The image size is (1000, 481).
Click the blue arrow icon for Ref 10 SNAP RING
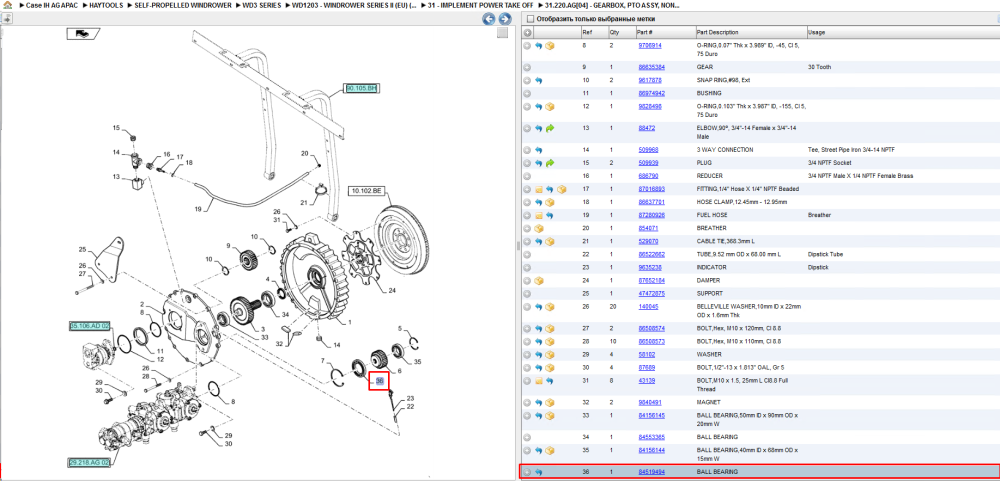click(538, 80)
